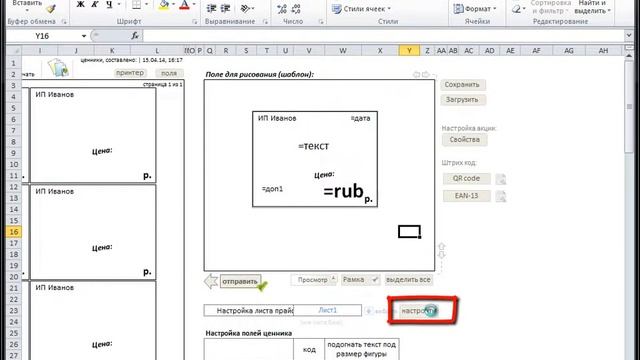Click the Лист1 sheet name field
640x360 pixels.
[x=327, y=310]
